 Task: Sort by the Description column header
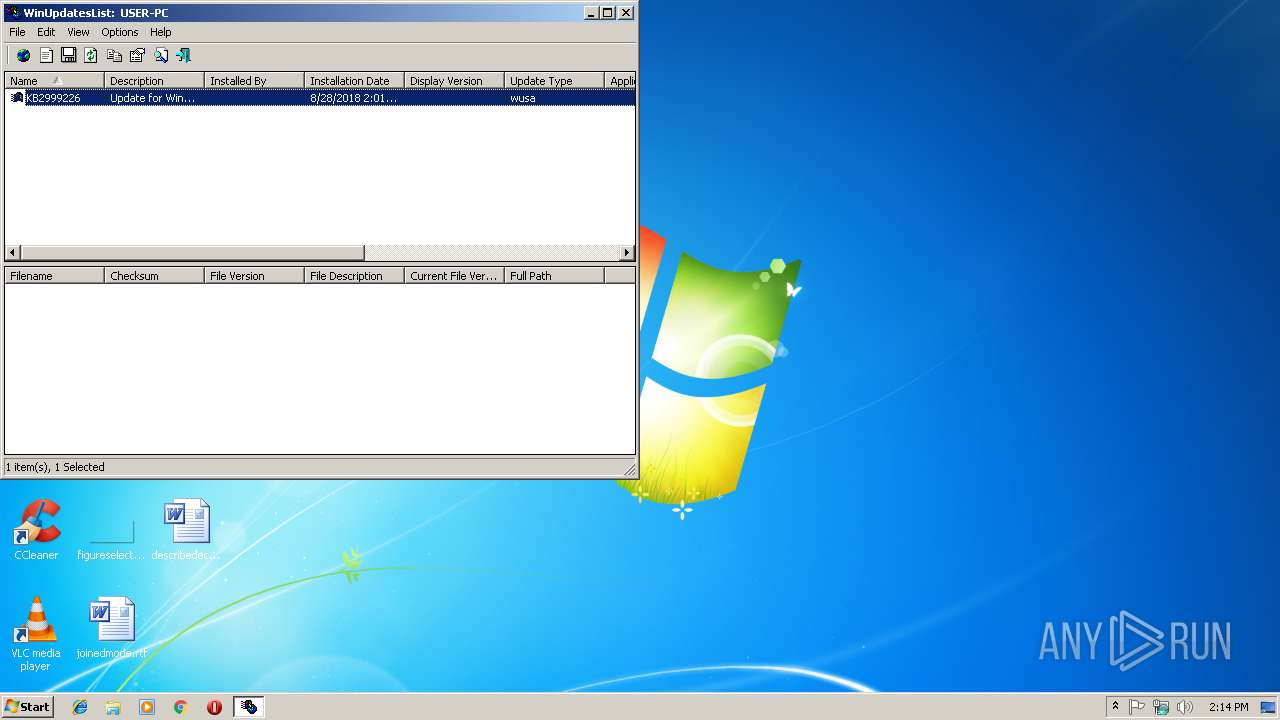coord(154,81)
